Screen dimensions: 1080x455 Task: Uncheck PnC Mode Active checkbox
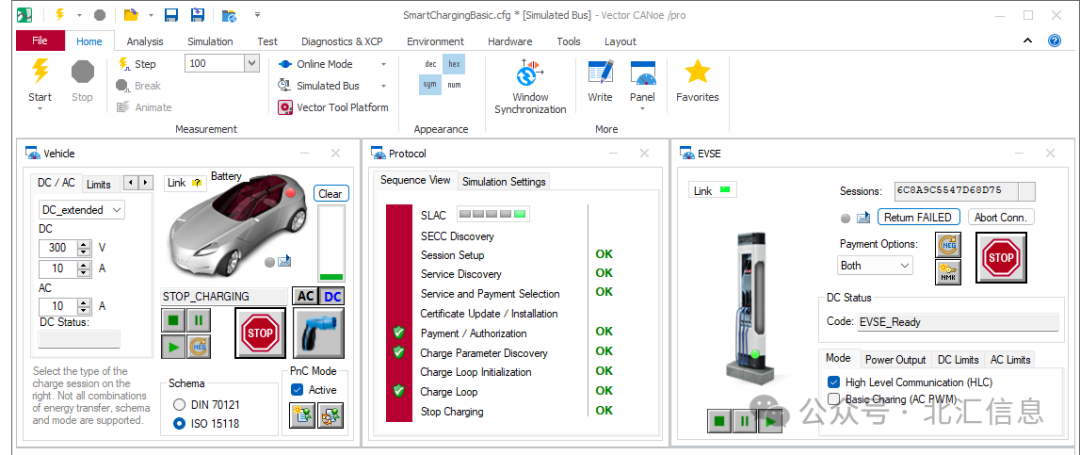pyautogui.click(x=297, y=390)
